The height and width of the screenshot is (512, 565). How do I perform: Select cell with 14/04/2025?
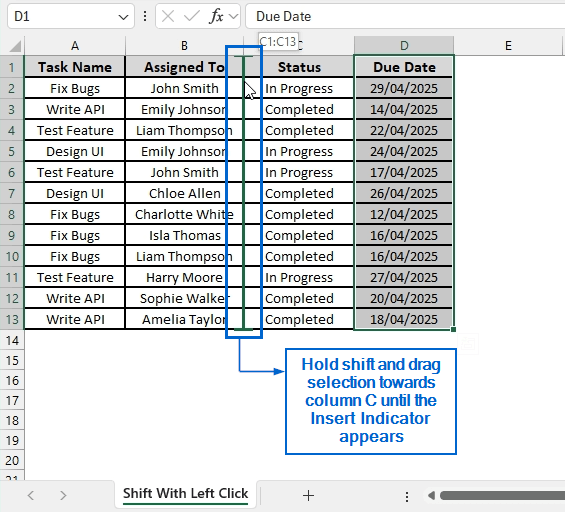coord(404,109)
